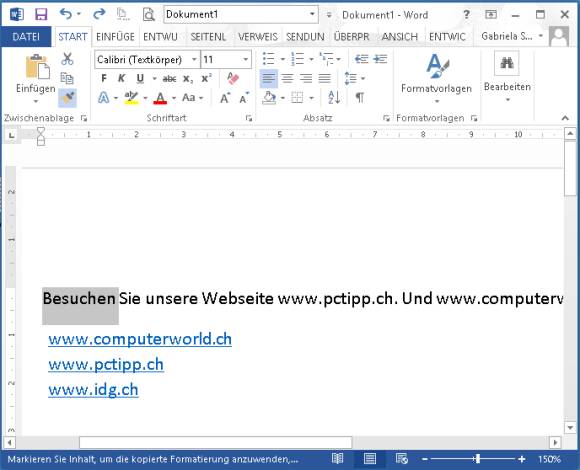The image size is (580, 470).
Task: Apply red font color
Action: [x=160, y=98]
